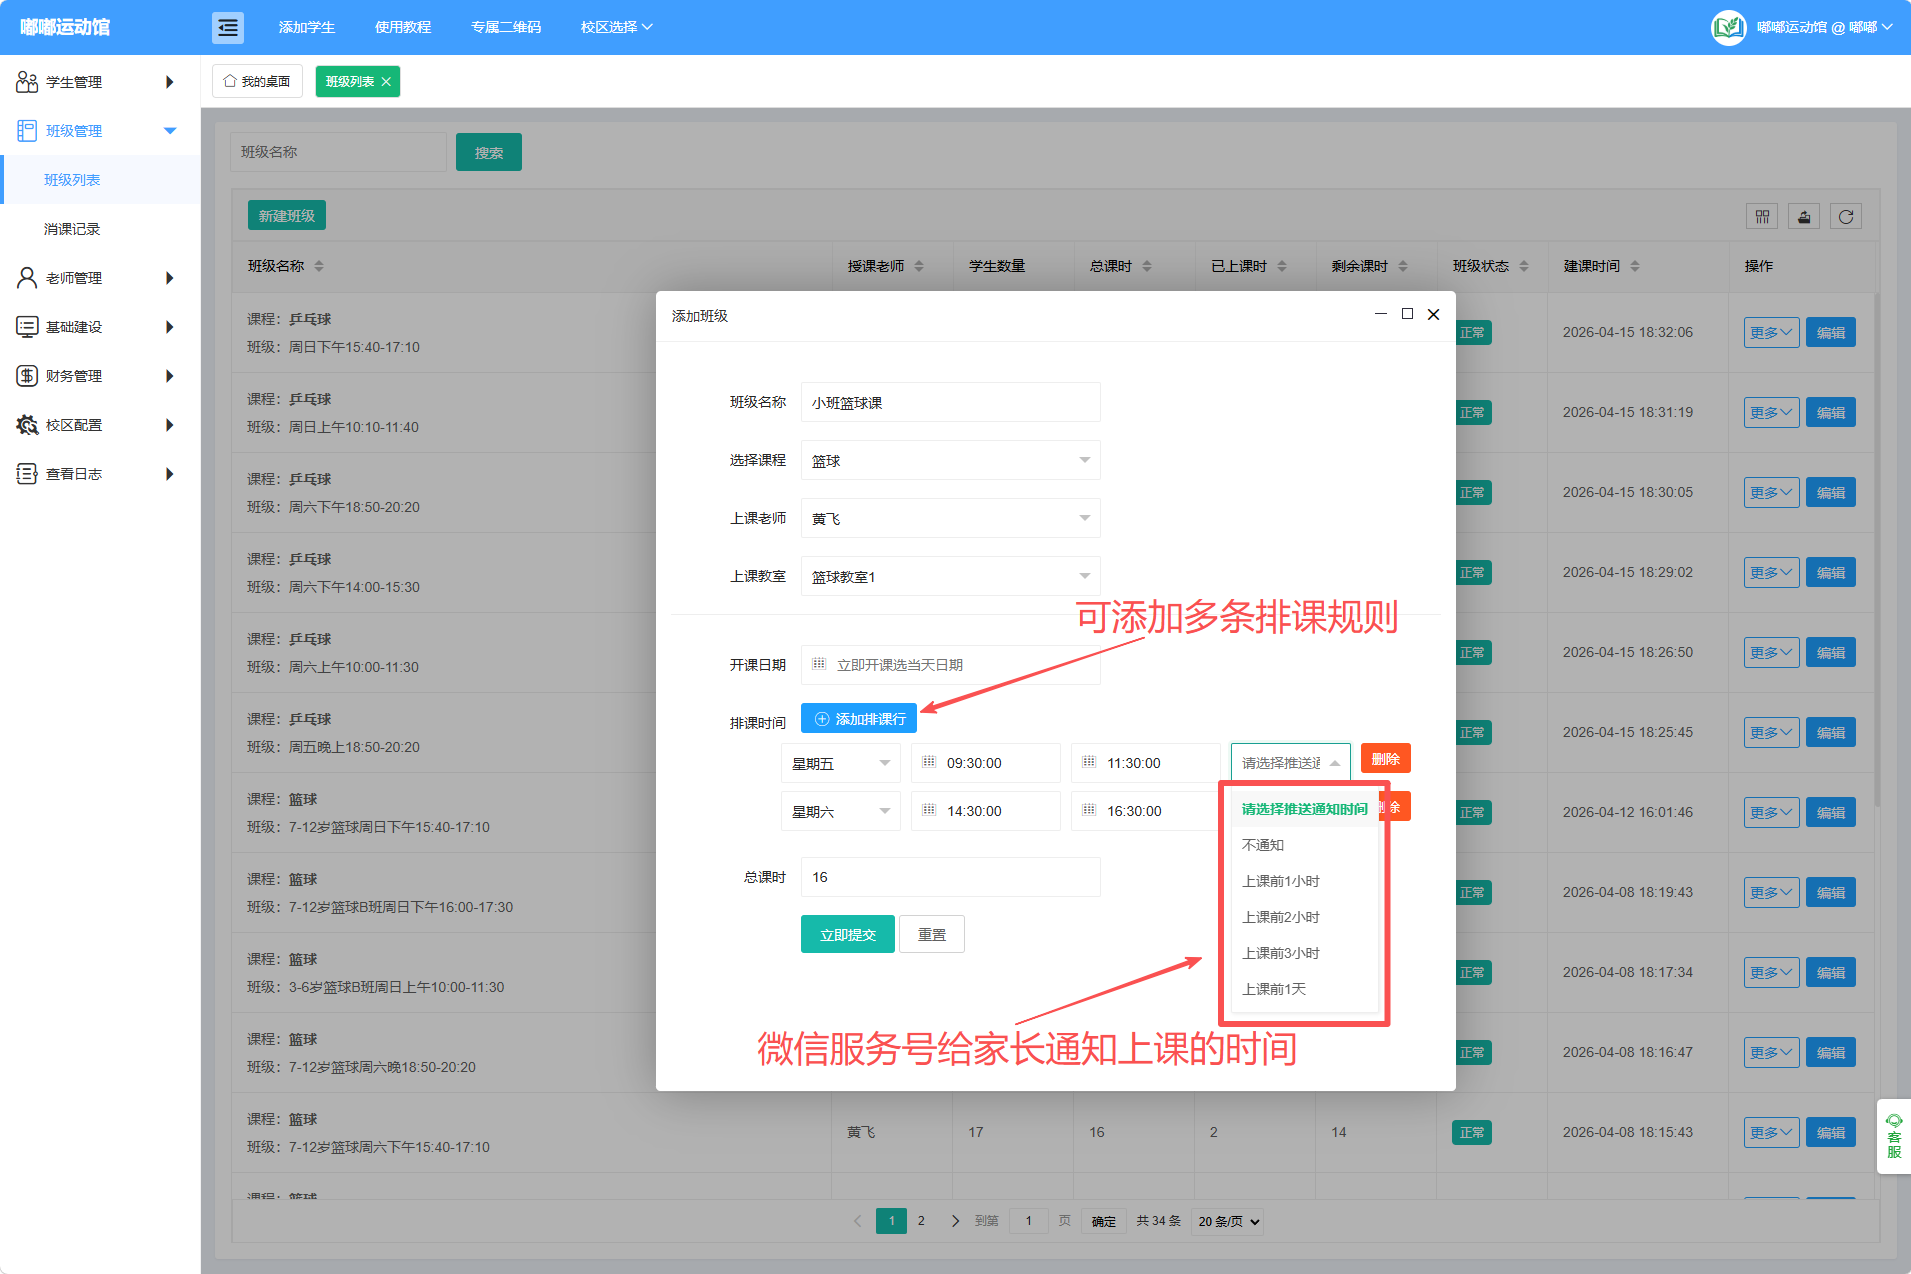Click the 基础建设 sidebar icon
The width and height of the screenshot is (1911, 1274).
click(27, 327)
